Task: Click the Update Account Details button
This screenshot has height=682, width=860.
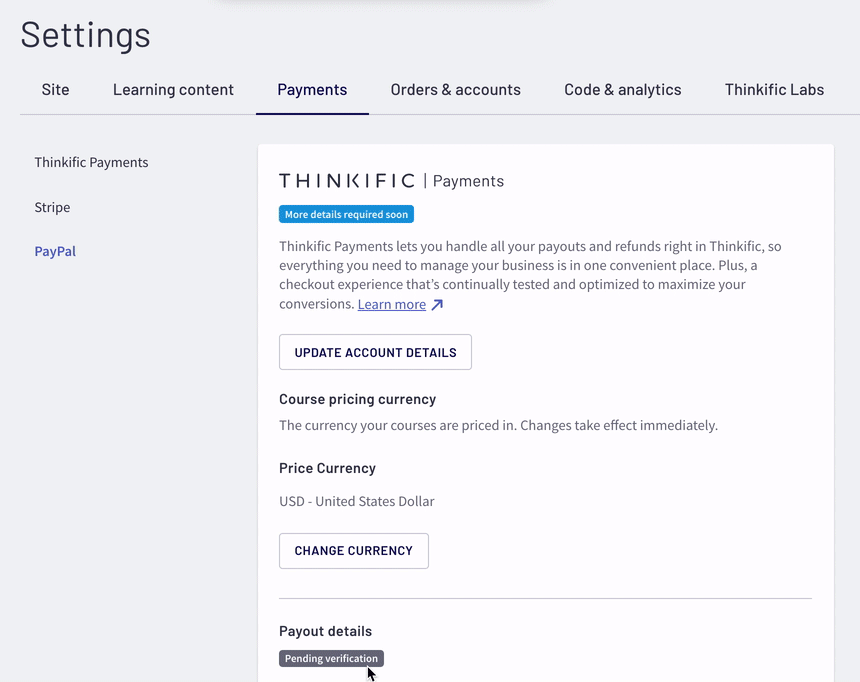Action: click(x=375, y=352)
